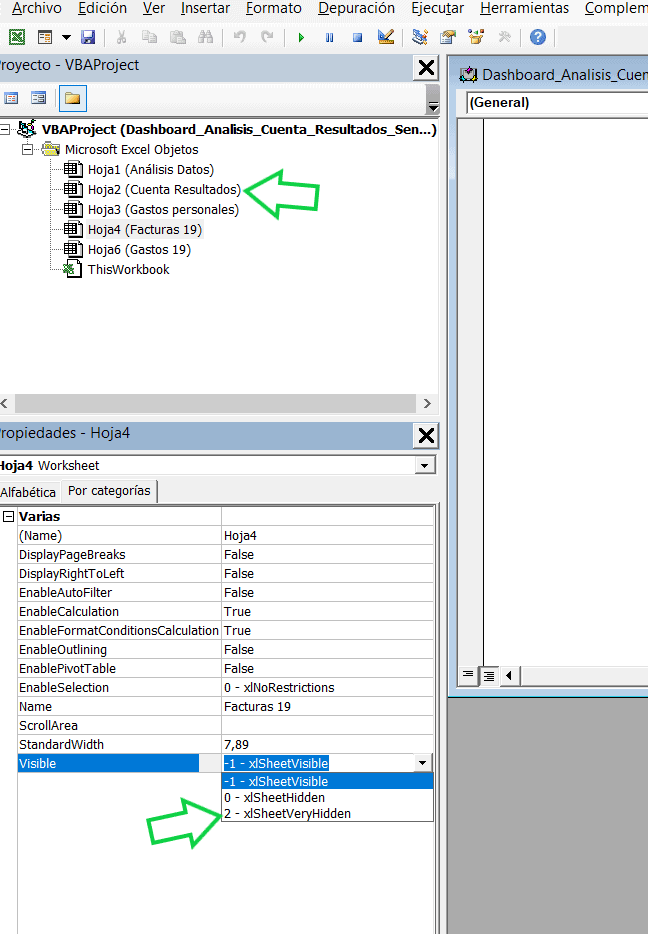The image size is (648, 934).
Task: Open the Ejecutar menu
Action: [438, 8]
